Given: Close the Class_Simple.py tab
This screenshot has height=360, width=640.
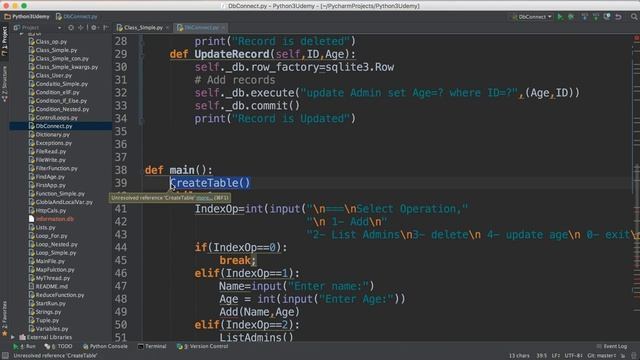Looking at the screenshot, I should [167, 28].
